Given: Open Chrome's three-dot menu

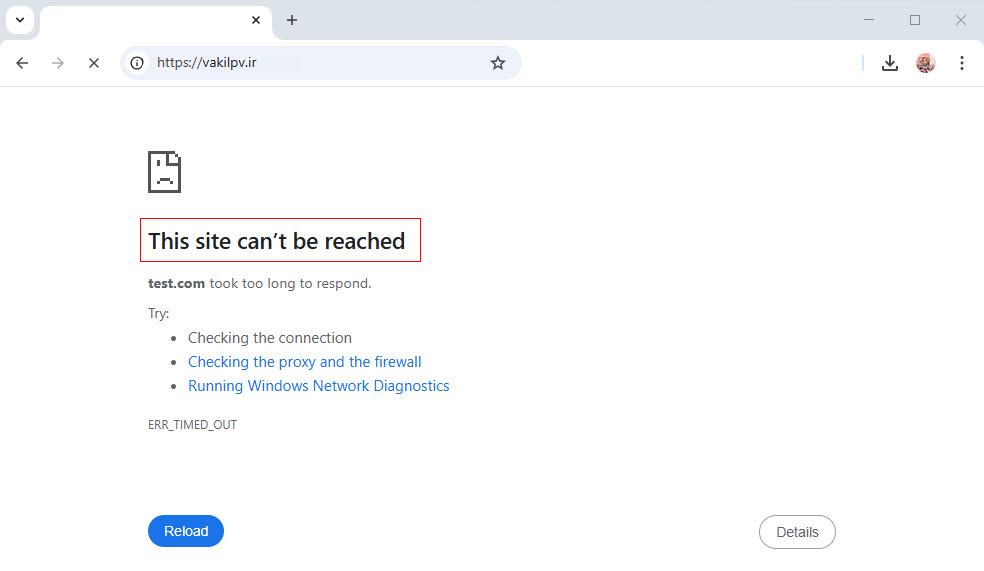Looking at the screenshot, I should pyautogui.click(x=961, y=63).
